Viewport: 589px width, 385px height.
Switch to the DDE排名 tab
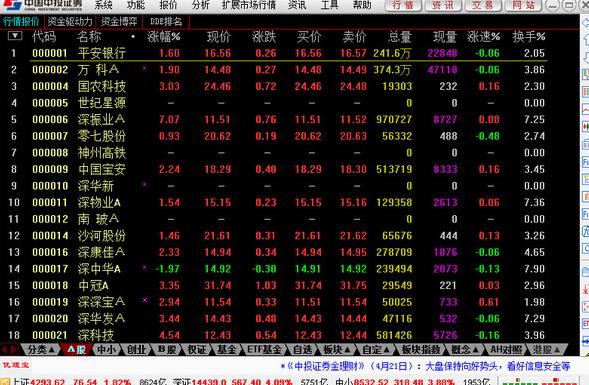[x=166, y=22]
